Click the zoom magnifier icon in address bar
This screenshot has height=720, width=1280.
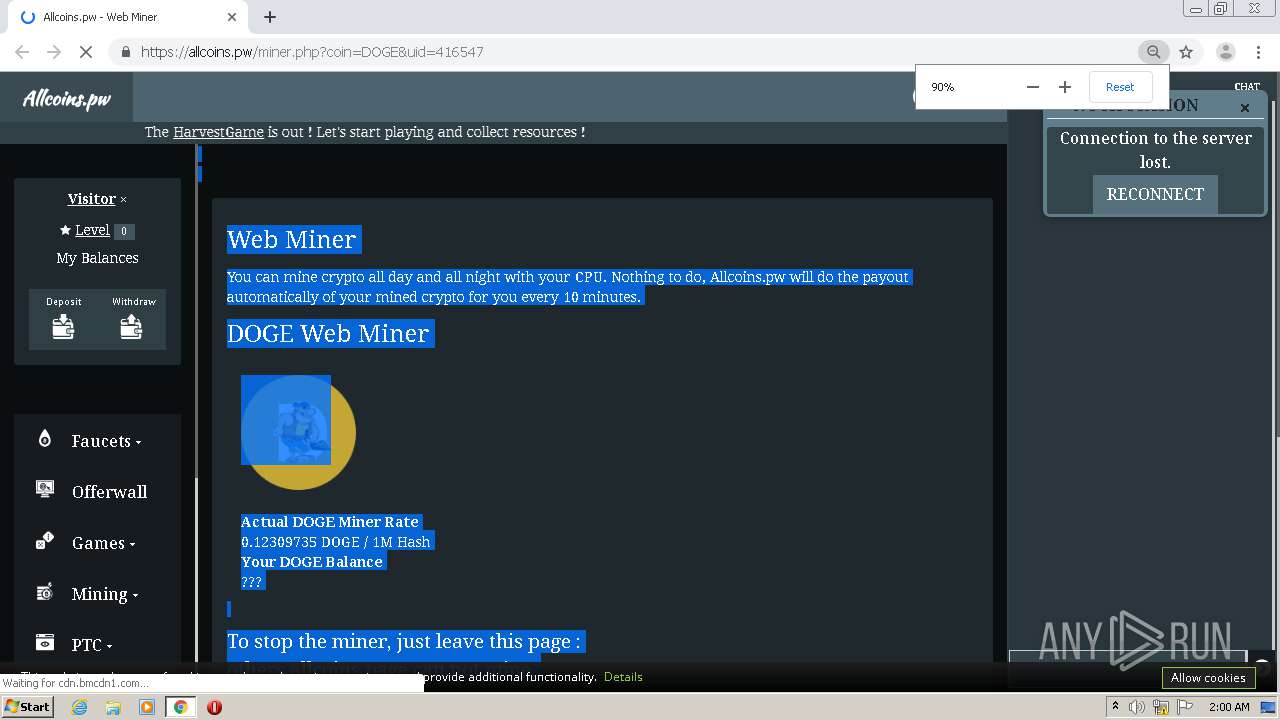pyautogui.click(x=1154, y=52)
